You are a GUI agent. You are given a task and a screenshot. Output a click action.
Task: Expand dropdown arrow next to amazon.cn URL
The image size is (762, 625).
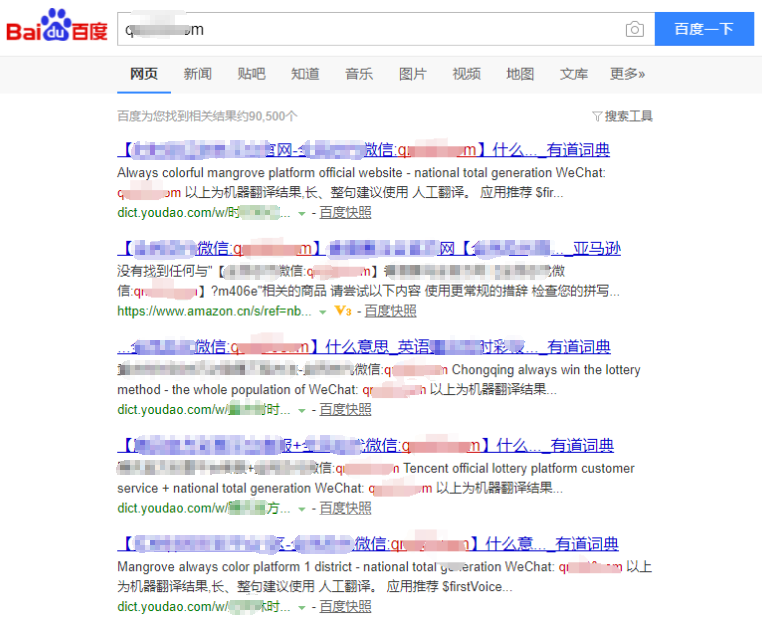(322, 312)
